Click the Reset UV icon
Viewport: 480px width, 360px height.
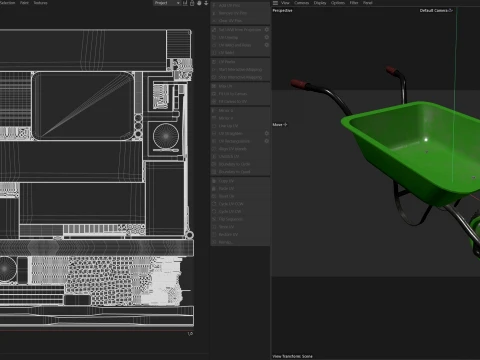click(214, 196)
